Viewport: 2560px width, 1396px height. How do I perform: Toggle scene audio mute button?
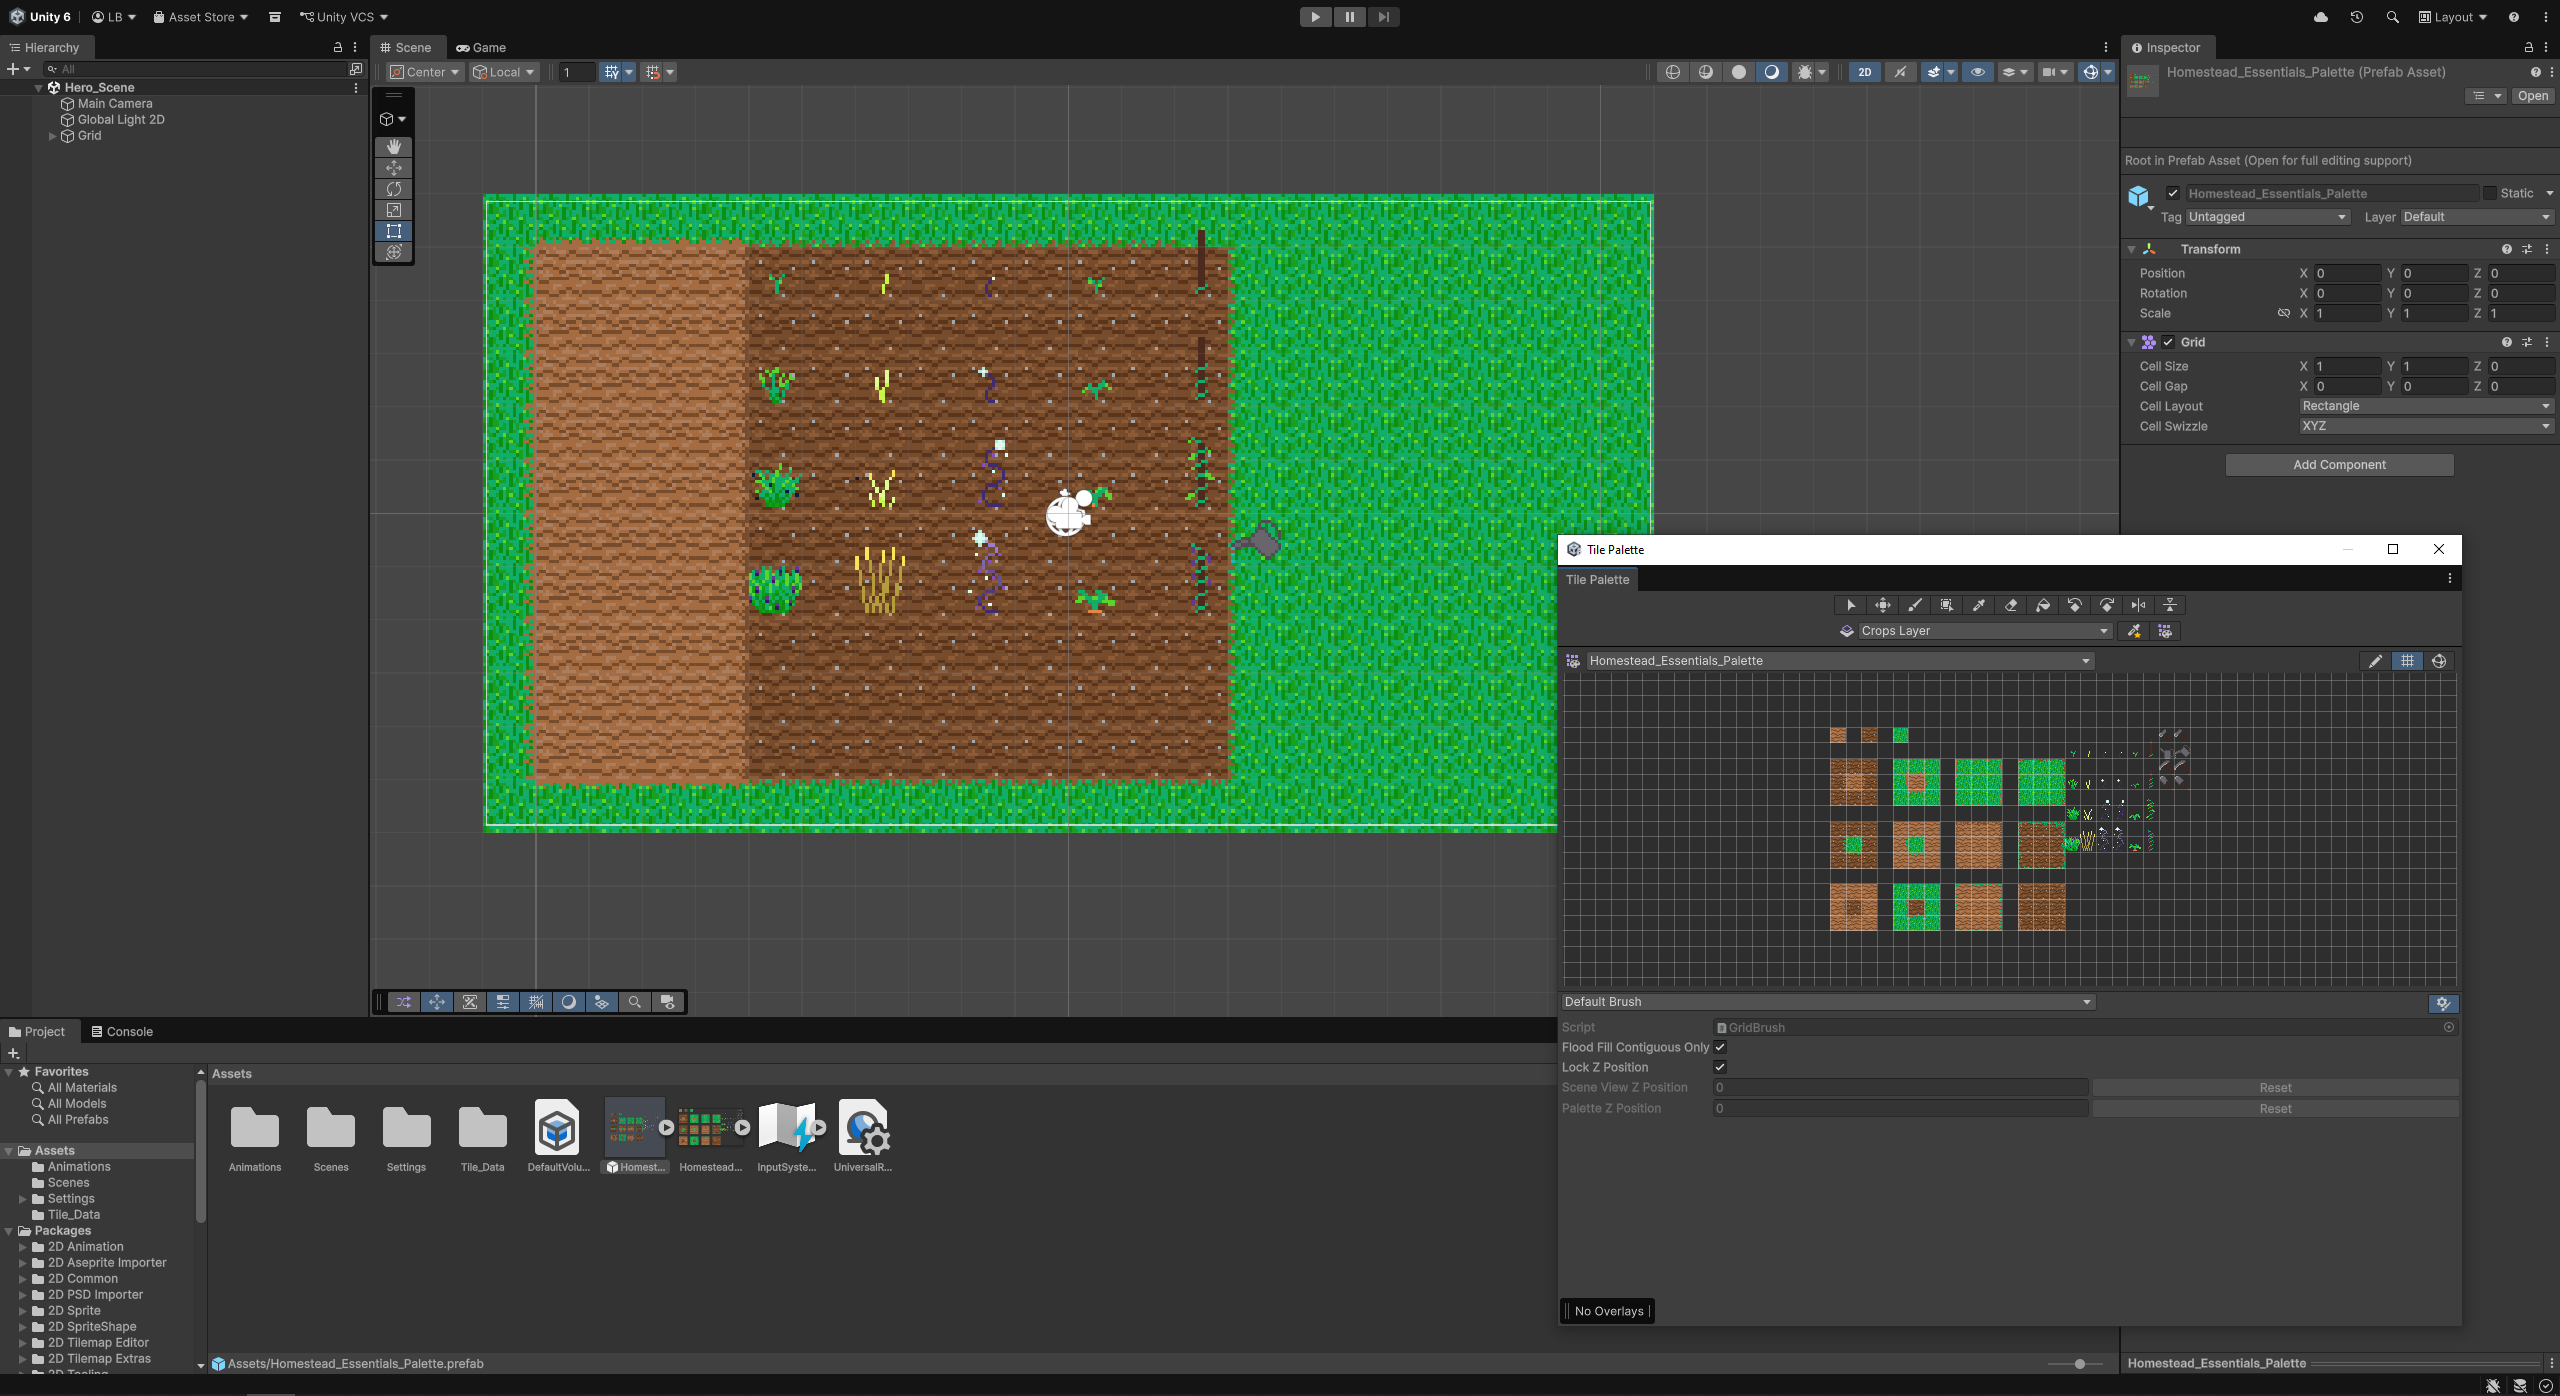pyautogui.click(x=1901, y=72)
